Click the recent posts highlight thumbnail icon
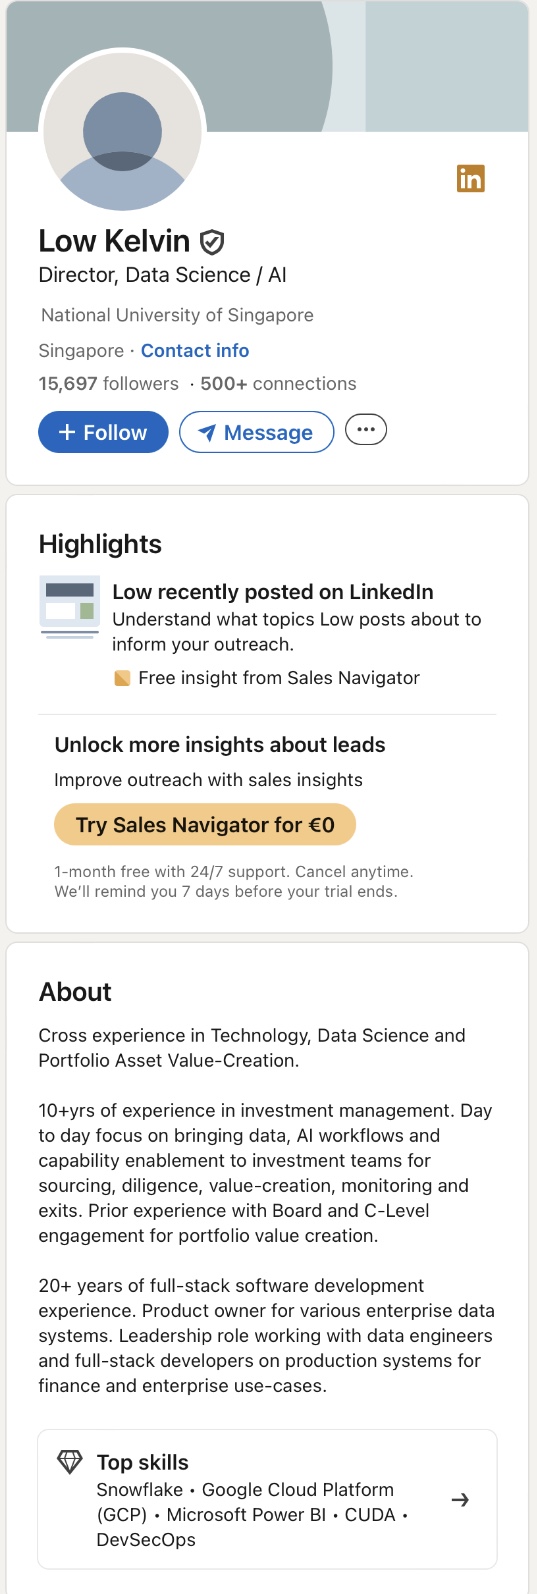The image size is (537, 1594). (x=70, y=606)
